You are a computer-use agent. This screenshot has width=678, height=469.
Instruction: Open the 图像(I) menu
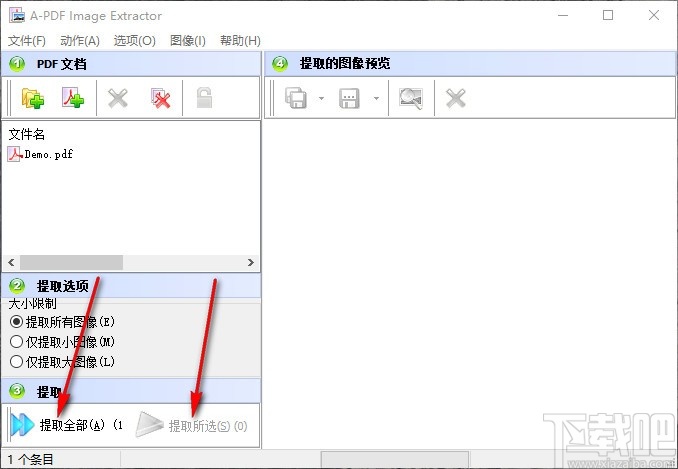(x=188, y=41)
